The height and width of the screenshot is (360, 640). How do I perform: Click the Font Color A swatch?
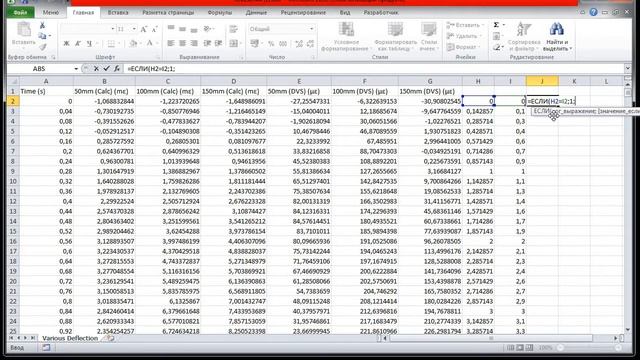pos(150,43)
